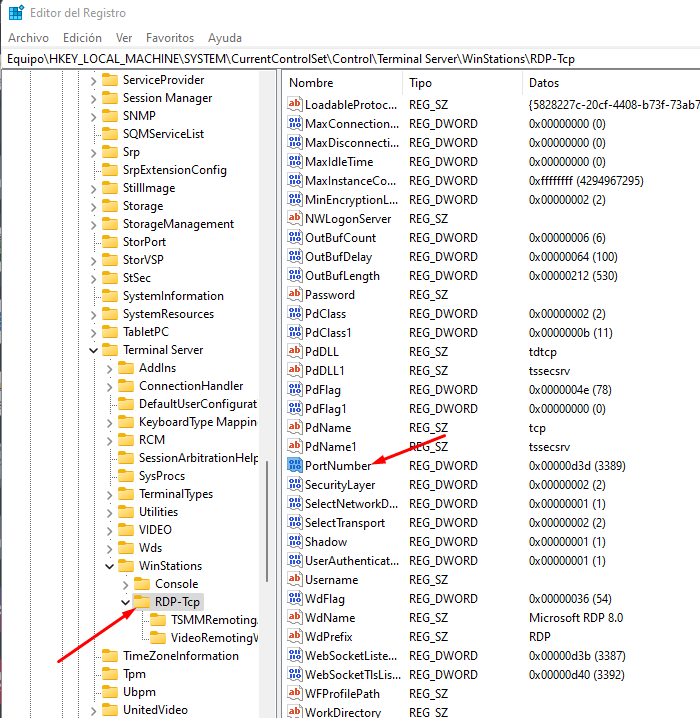Viewport: 700px width, 718px height.
Task: Open the Favoritos menu
Action: [170, 38]
